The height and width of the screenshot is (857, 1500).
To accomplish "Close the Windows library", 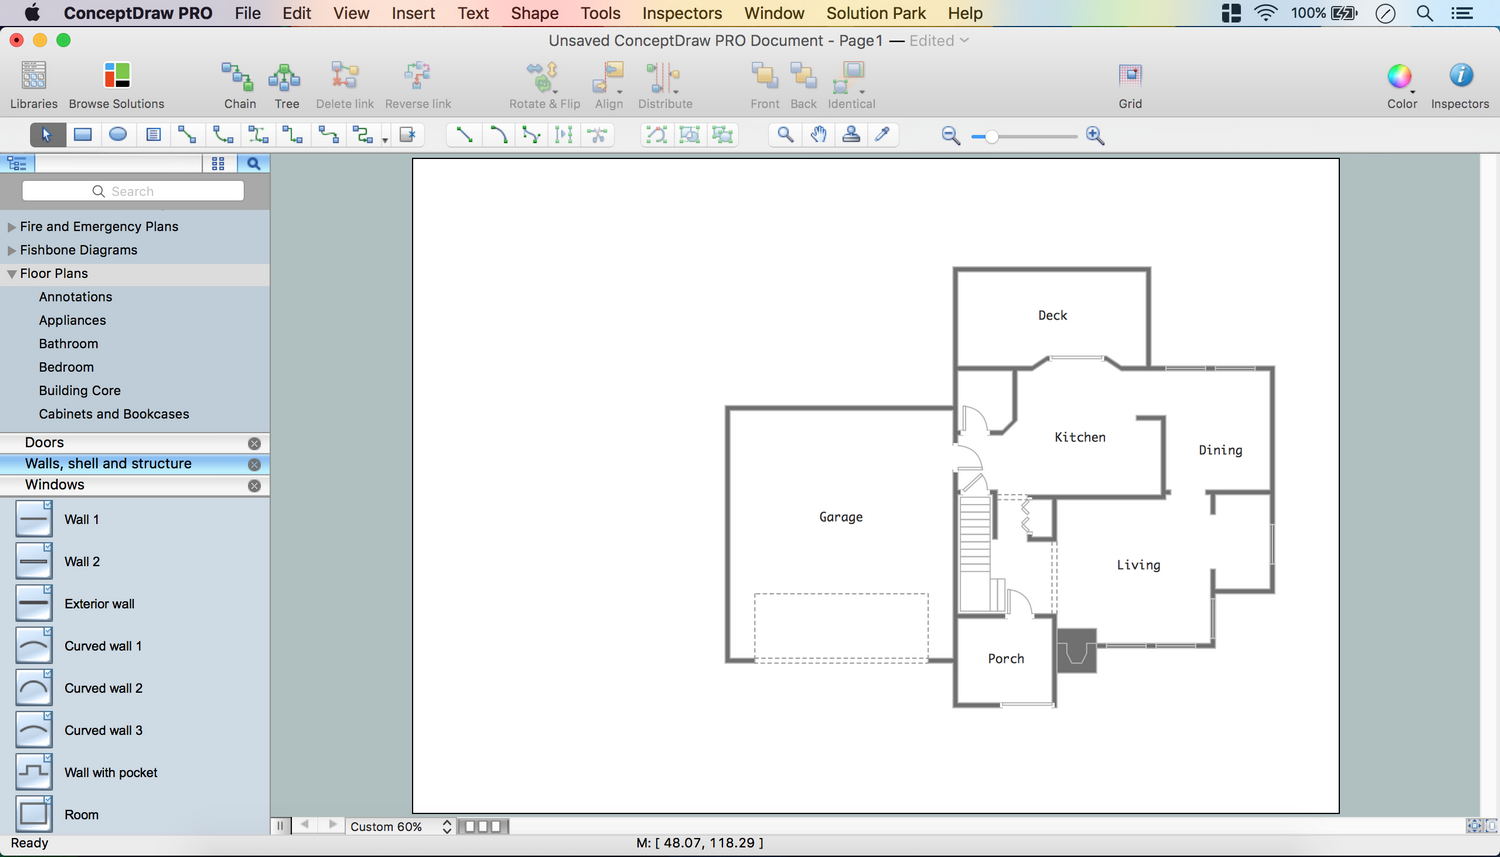I will click(x=254, y=486).
